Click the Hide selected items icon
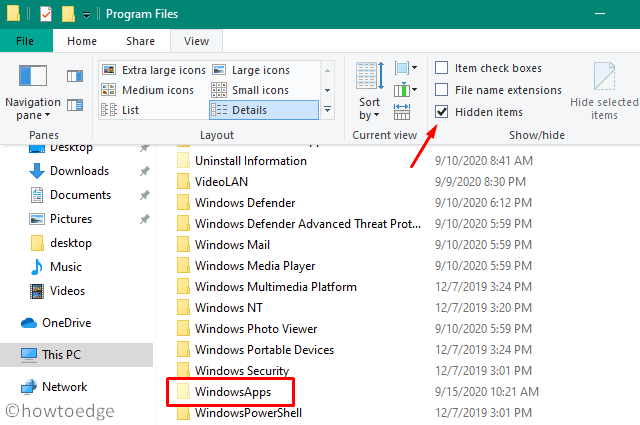 [x=604, y=78]
